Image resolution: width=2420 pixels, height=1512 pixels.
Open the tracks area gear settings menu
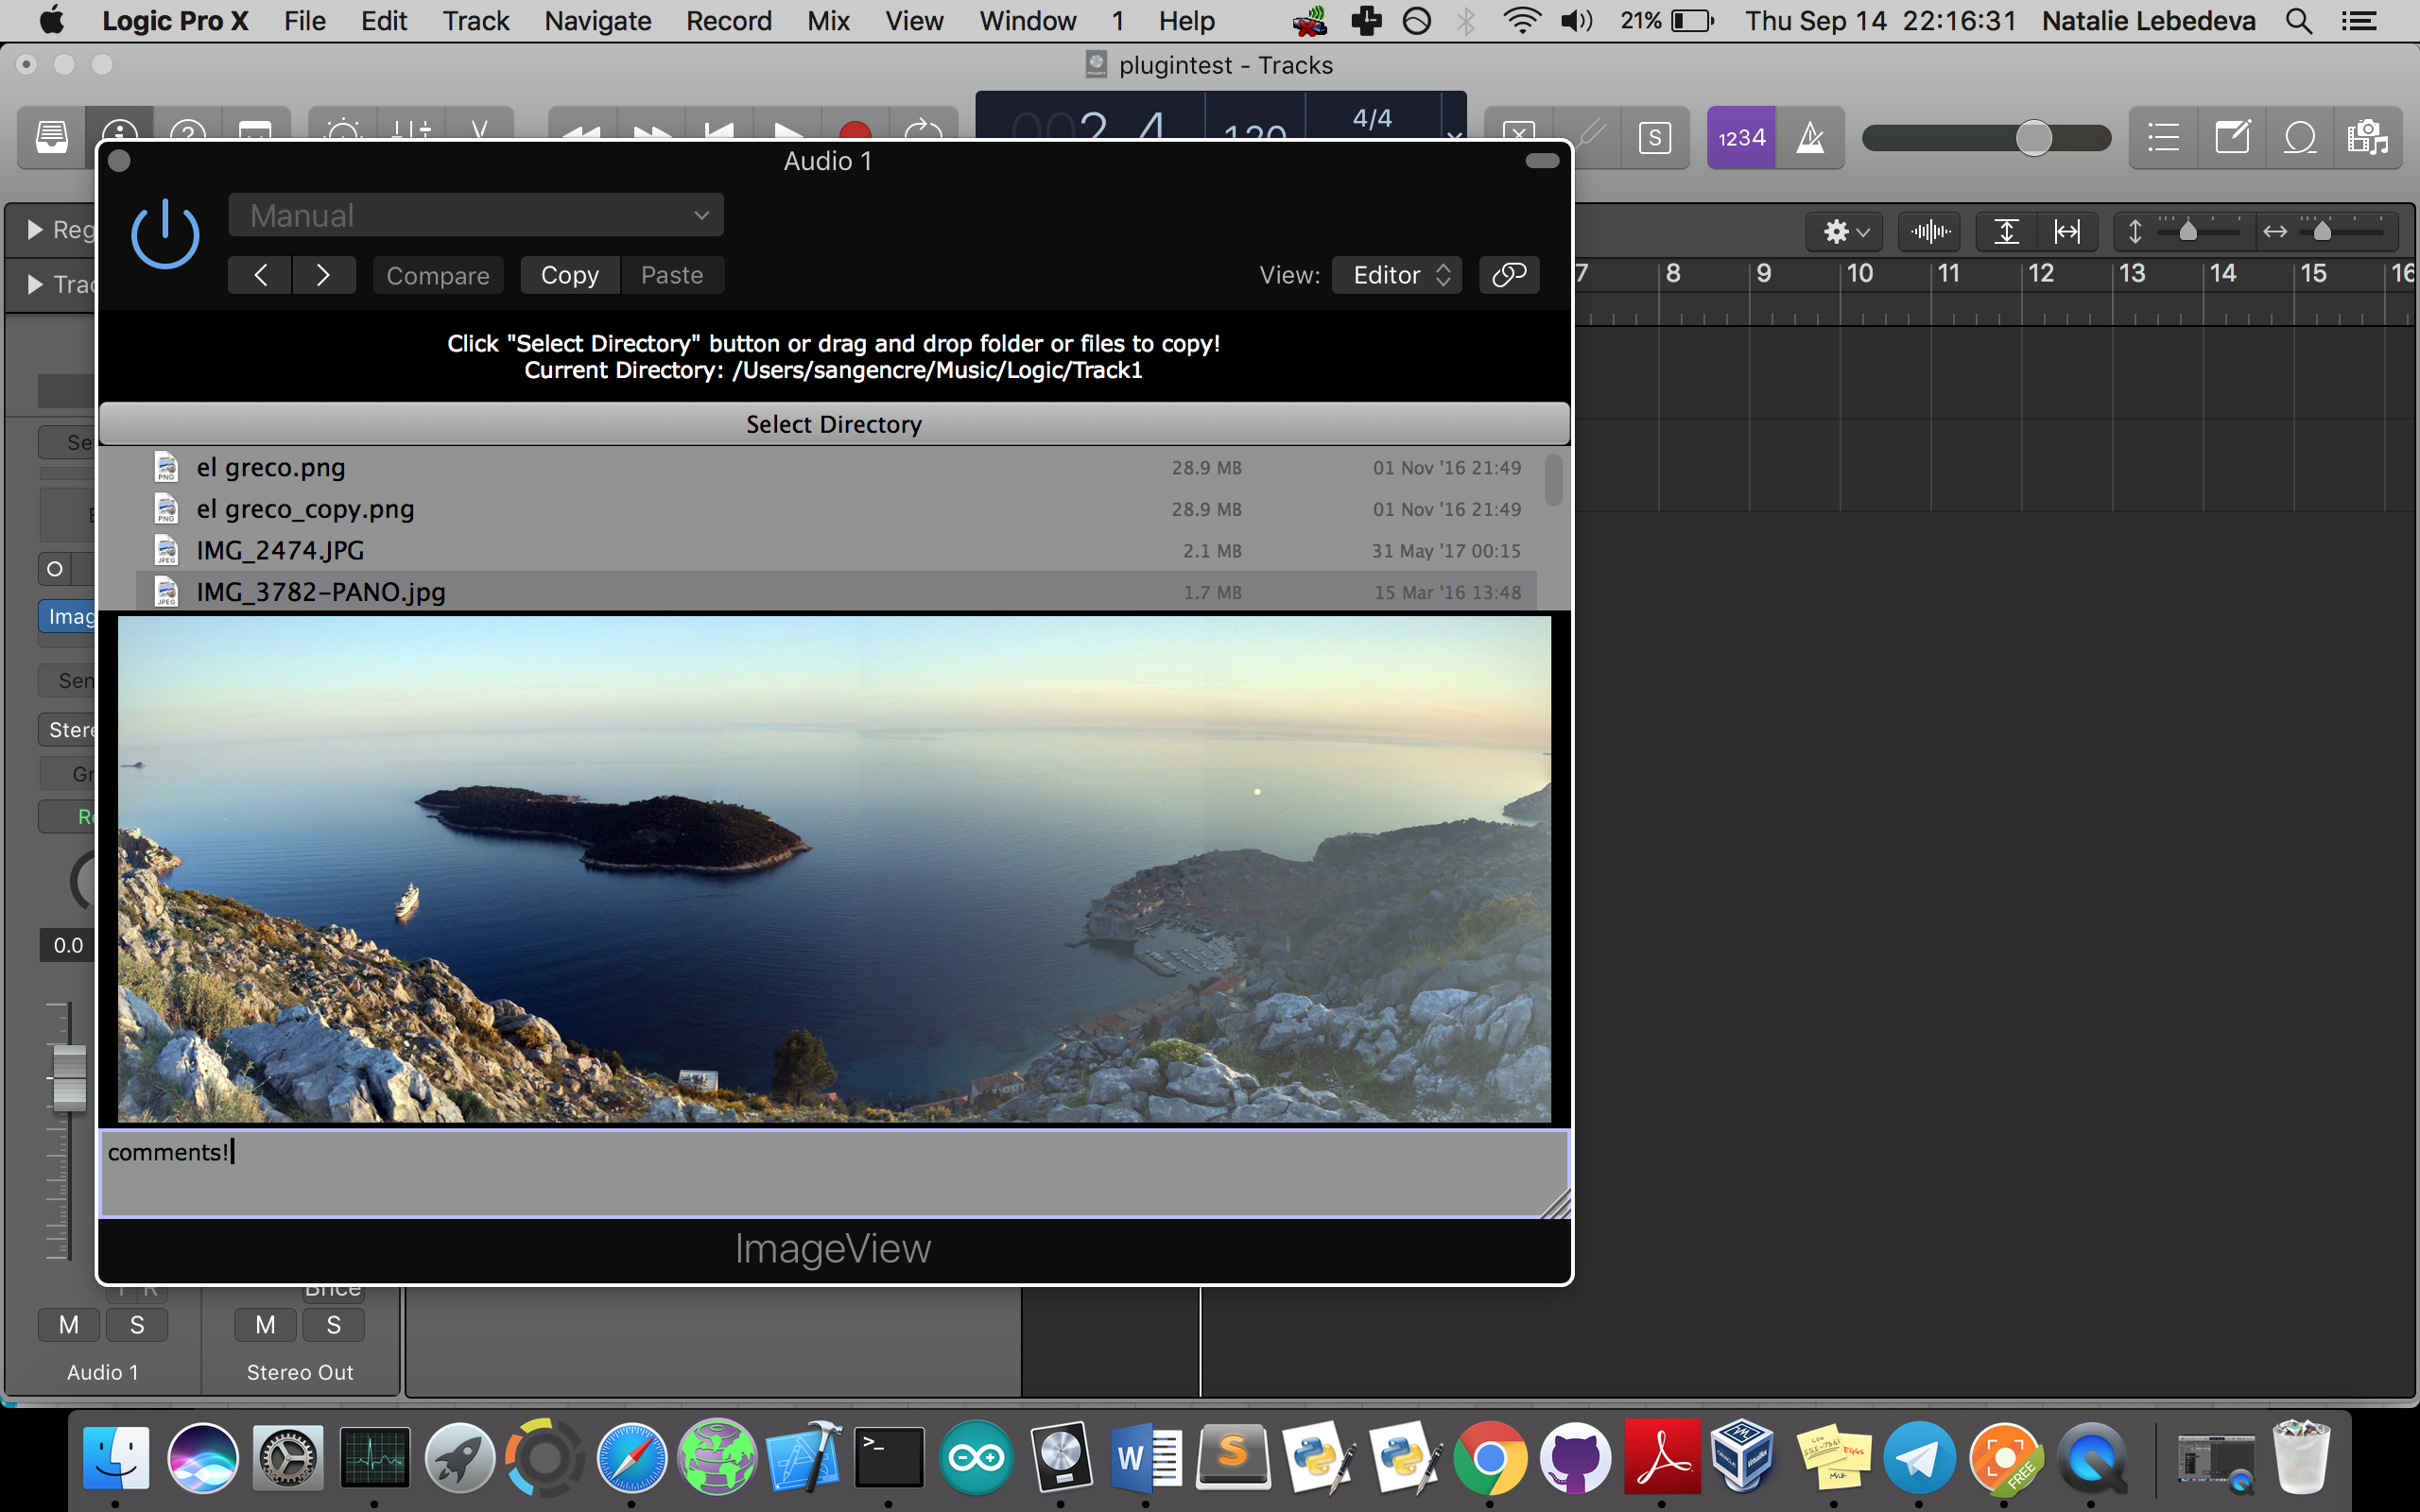(1844, 232)
